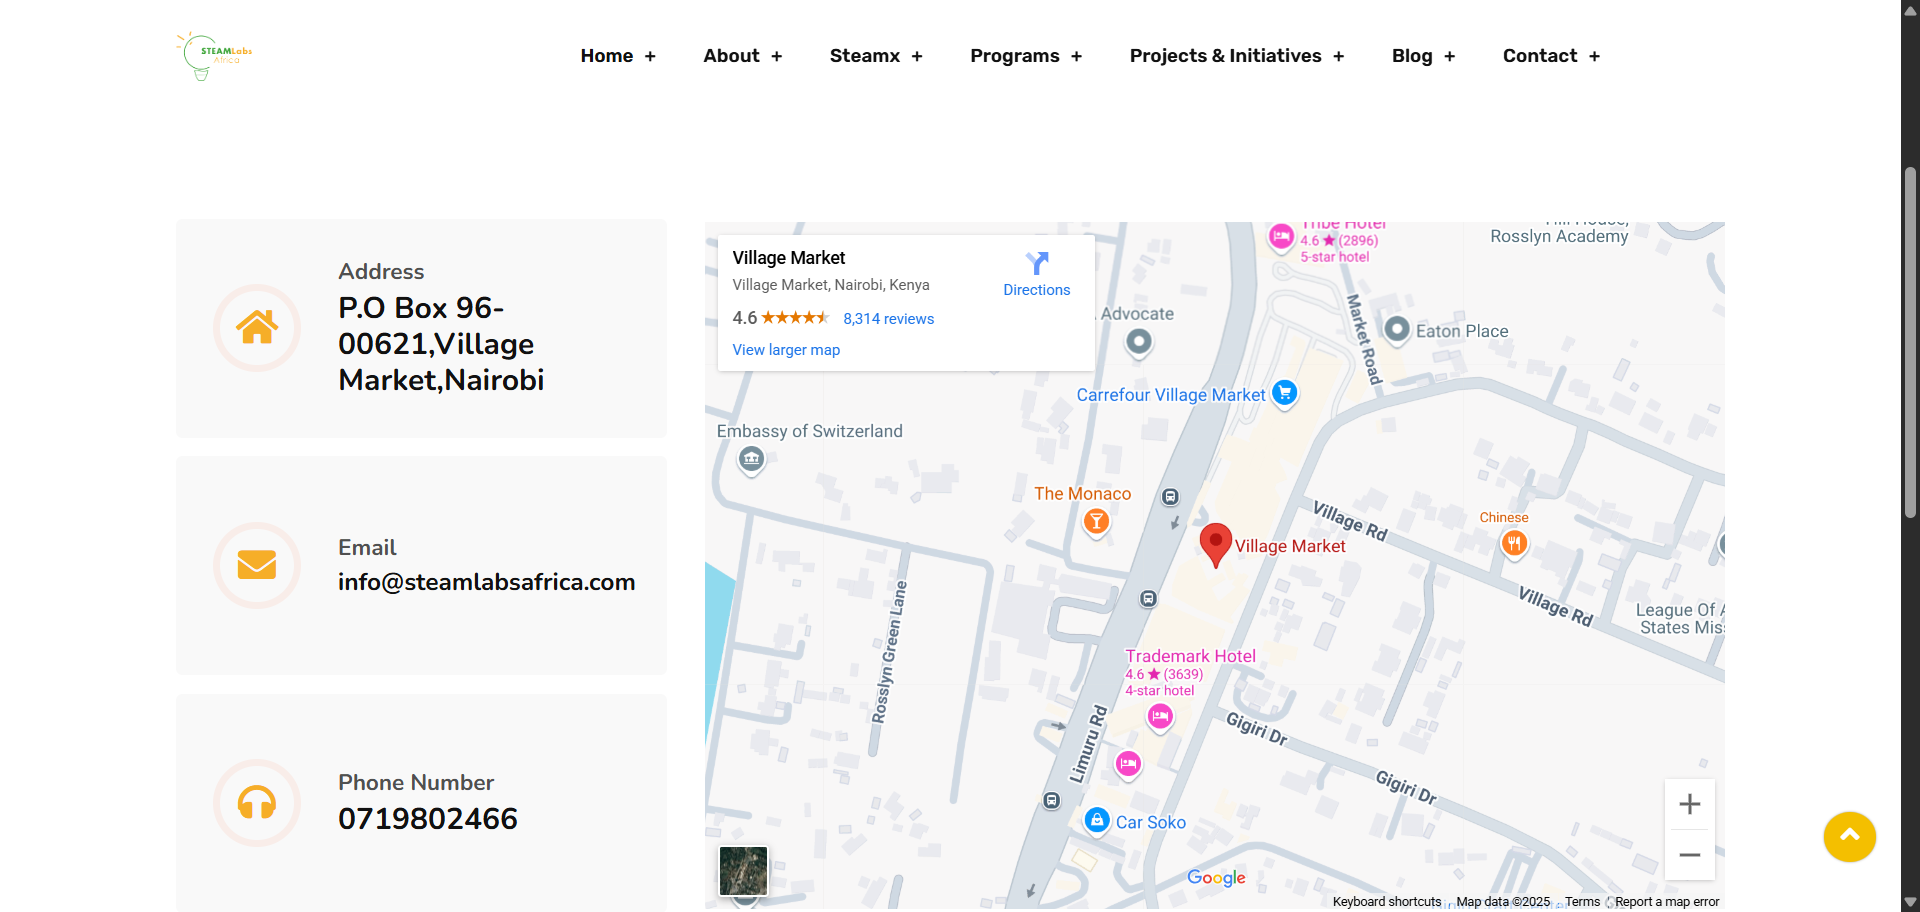
Task: Open the map Terms link
Action: pyautogui.click(x=1582, y=902)
